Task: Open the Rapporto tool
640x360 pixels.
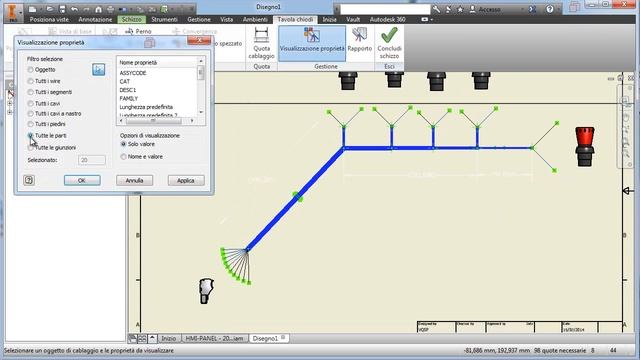Action: (360, 40)
